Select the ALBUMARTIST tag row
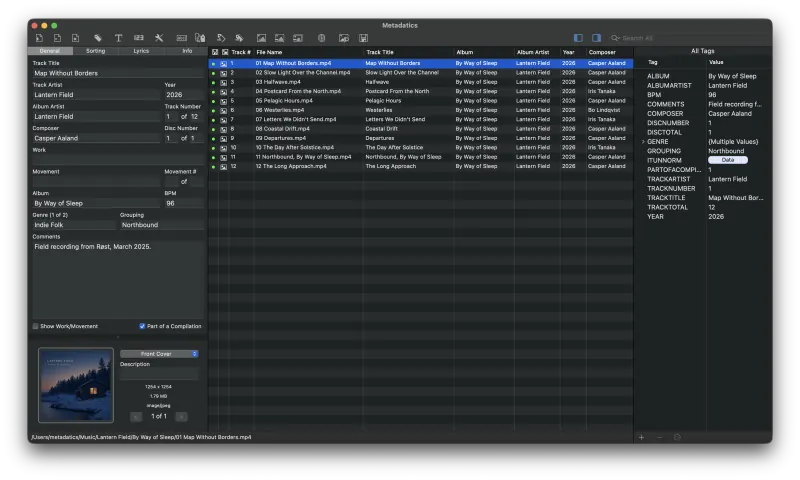Image resolution: width=800 pixels, height=480 pixels. click(x=703, y=86)
